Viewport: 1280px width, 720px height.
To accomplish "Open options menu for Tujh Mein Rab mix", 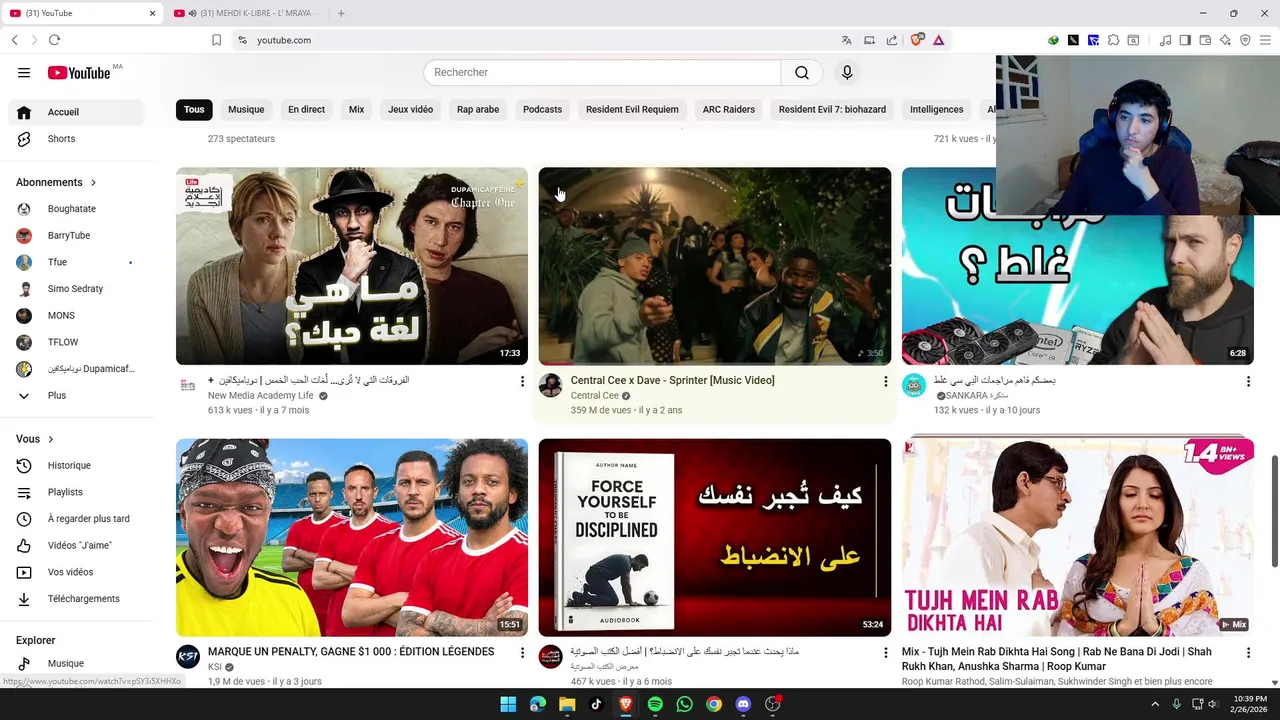I will click(x=1248, y=652).
